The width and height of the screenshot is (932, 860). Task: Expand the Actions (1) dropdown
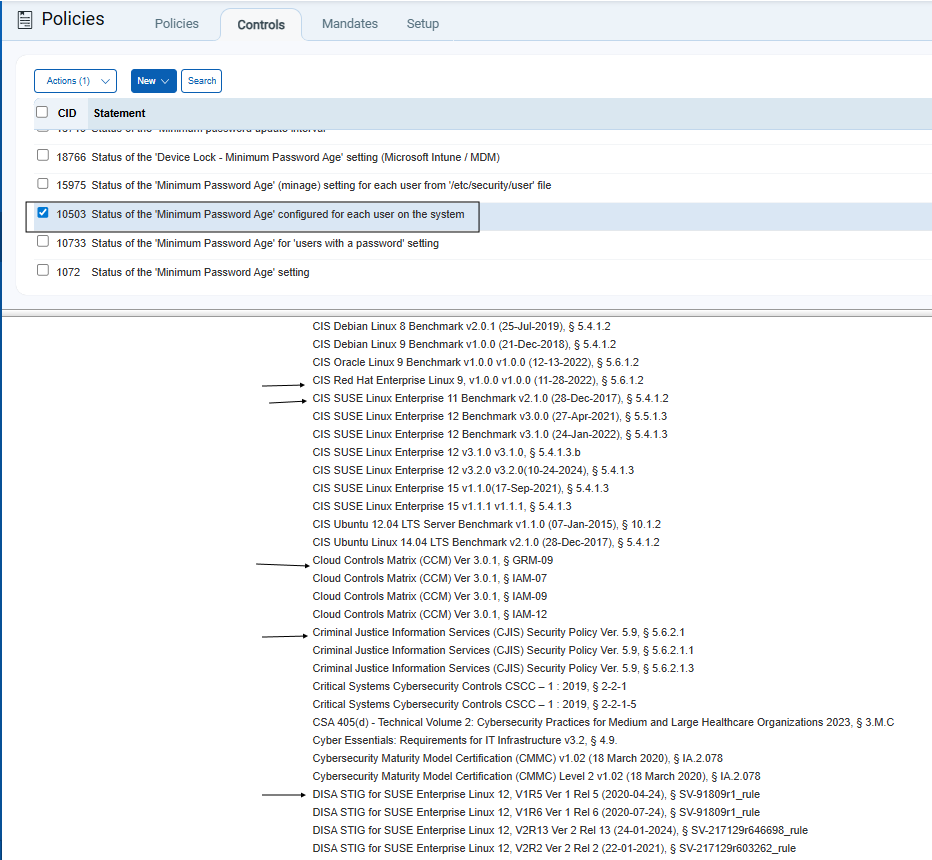pyautogui.click(x=75, y=81)
